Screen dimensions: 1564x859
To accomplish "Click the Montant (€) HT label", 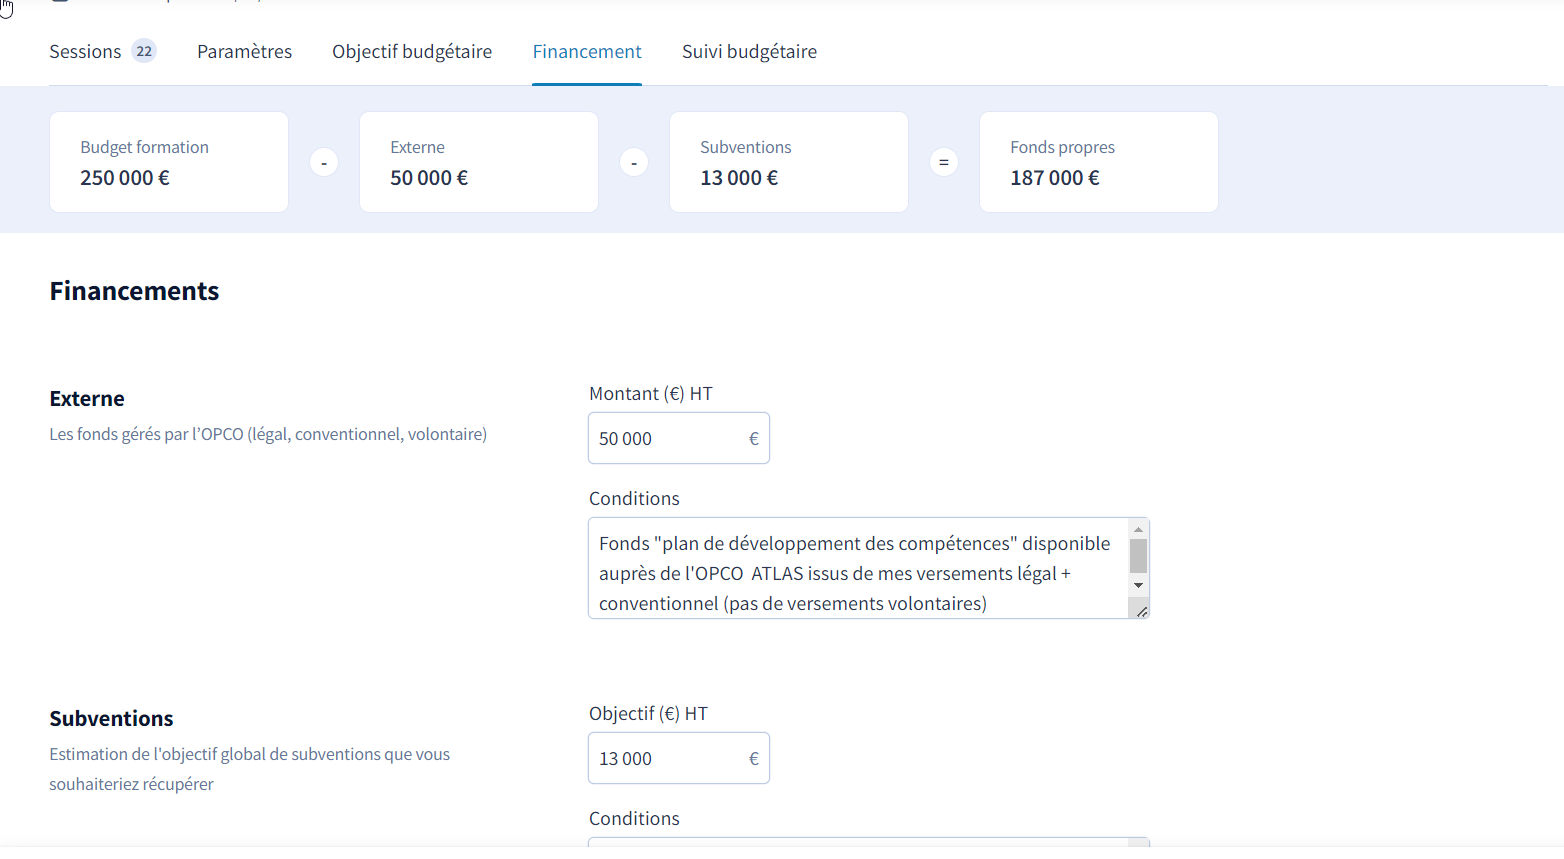I will tap(651, 394).
